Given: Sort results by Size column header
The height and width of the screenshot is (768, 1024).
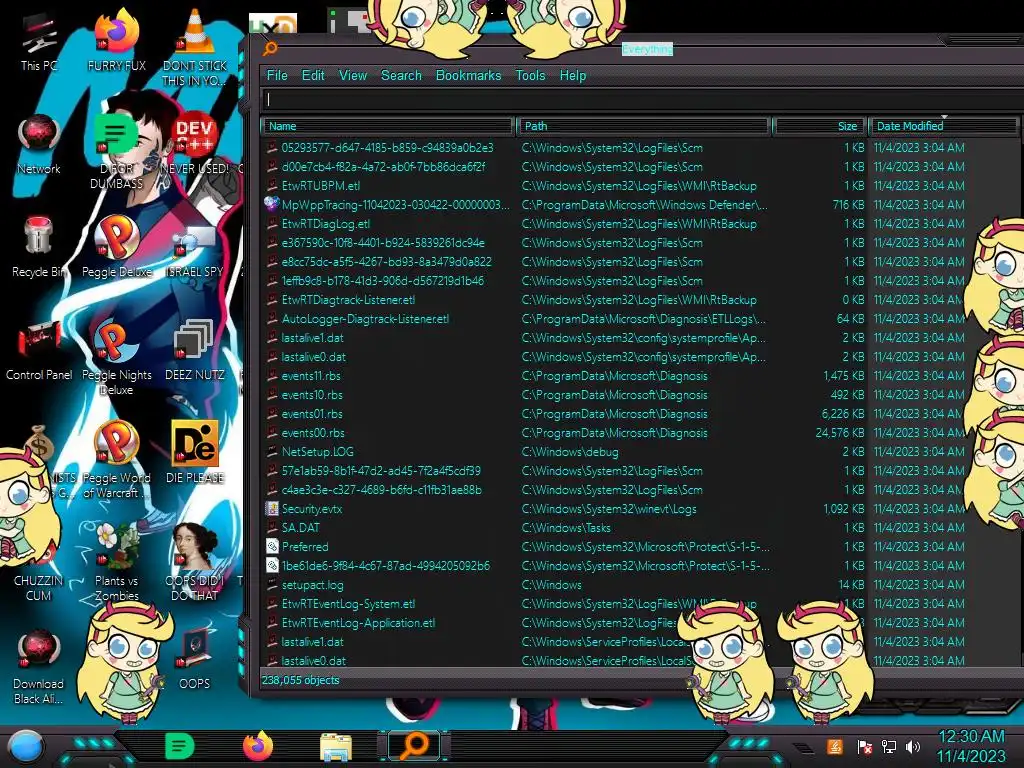Looking at the screenshot, I should (820, 126).
